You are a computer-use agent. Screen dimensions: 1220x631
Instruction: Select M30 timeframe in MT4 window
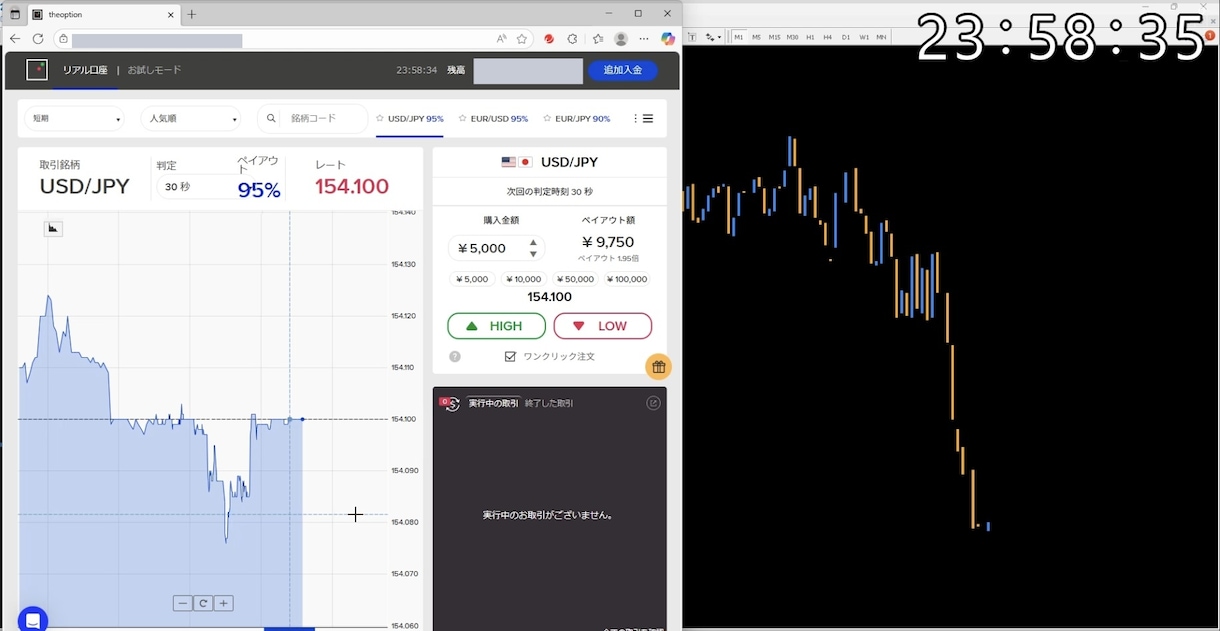tap(793, 37)
